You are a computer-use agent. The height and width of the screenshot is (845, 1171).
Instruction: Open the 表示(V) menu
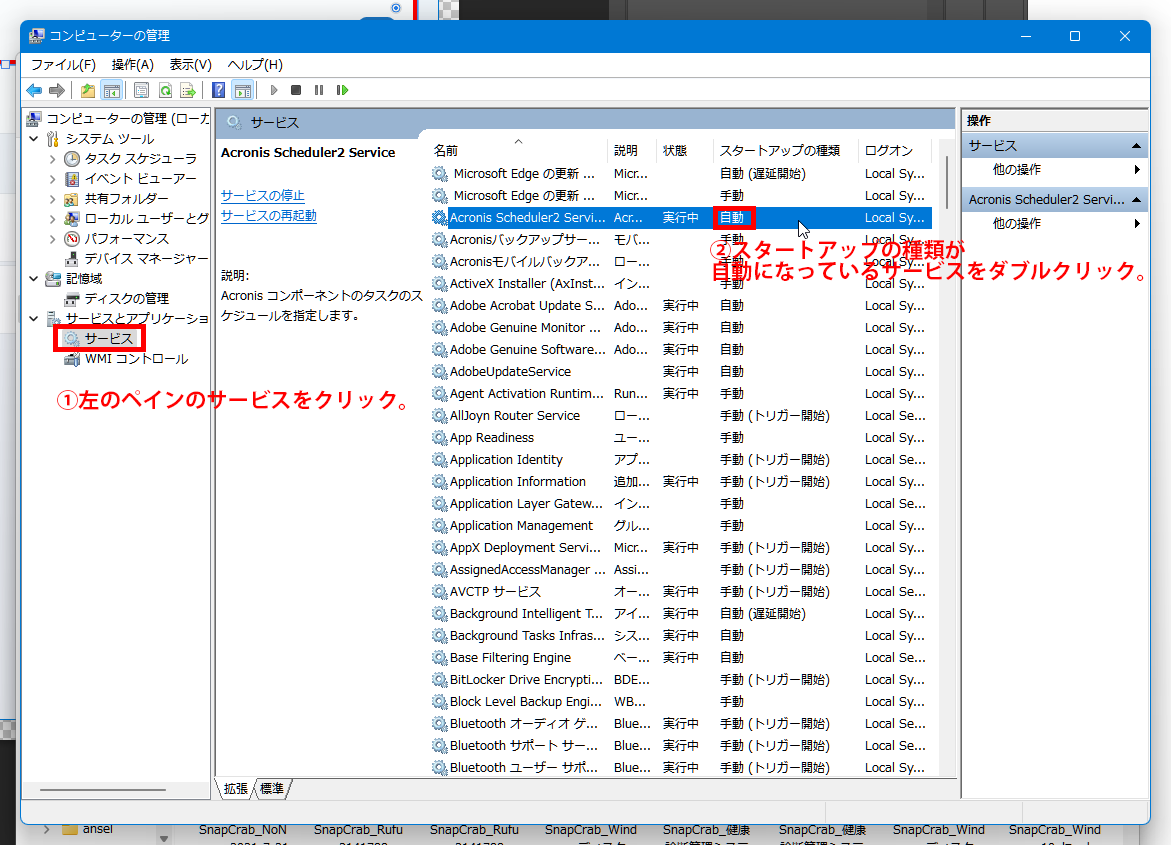(190, 65)
